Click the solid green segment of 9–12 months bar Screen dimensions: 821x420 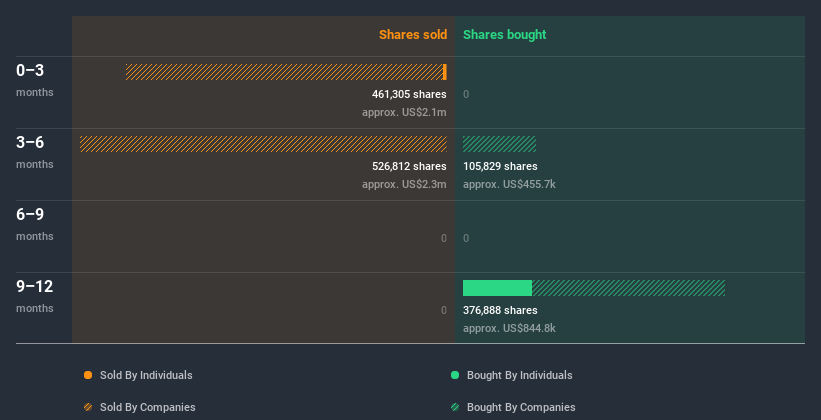[497, 288]
